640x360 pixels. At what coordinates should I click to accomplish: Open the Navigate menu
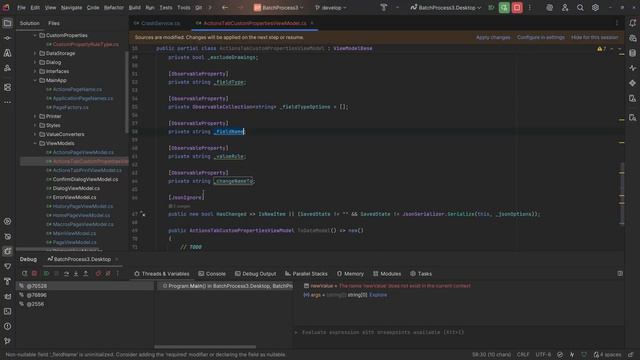(x=71, y=7)
